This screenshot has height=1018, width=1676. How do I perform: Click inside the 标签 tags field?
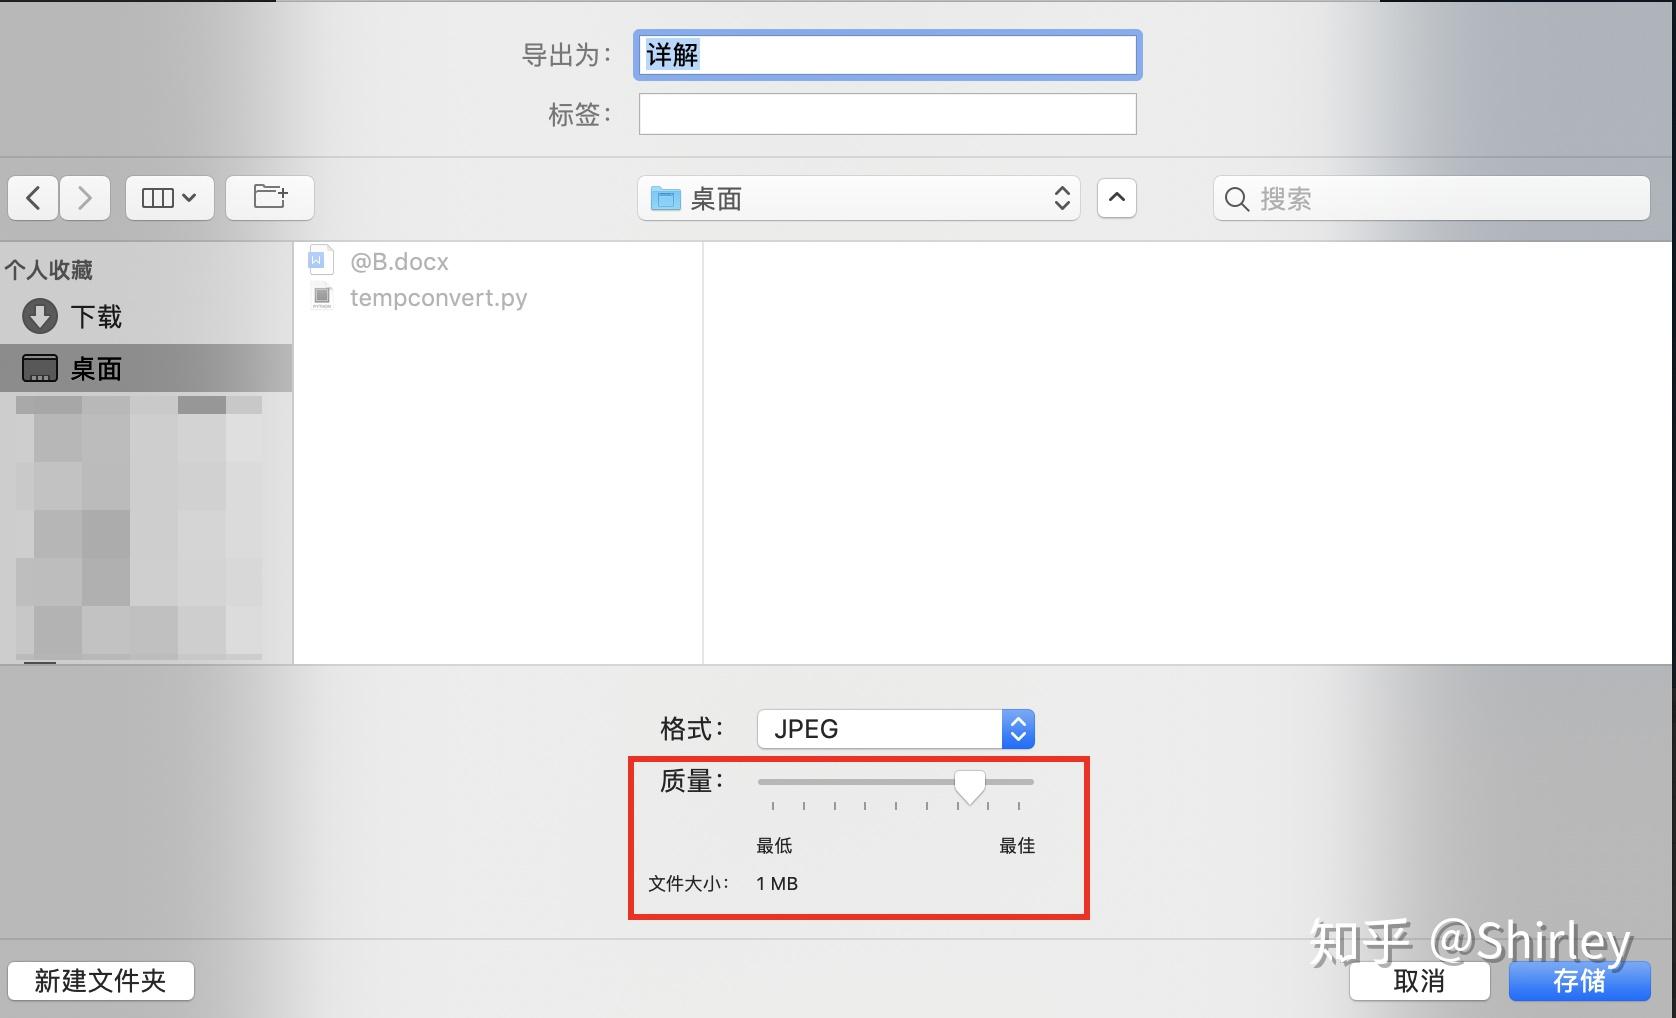tap(886, 114)
